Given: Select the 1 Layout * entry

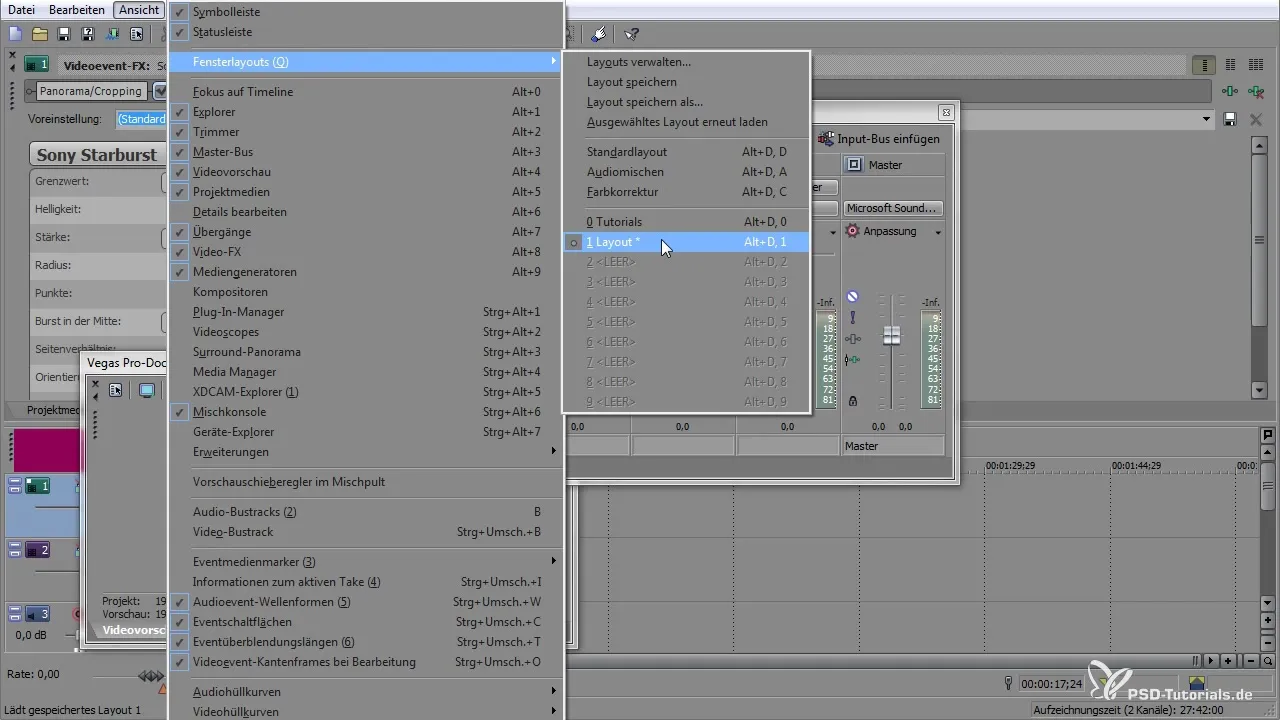Looking at the screenshot, I should pyautogui.click(x=686, y=242).
